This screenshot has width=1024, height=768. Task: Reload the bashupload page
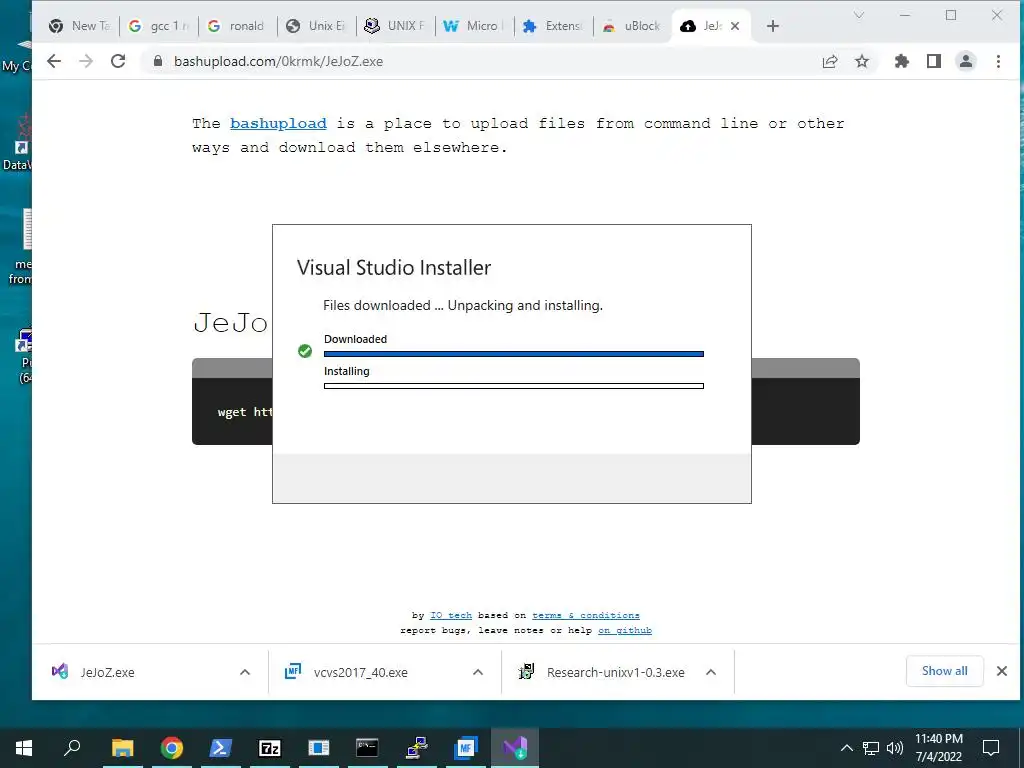click(118, 61)
